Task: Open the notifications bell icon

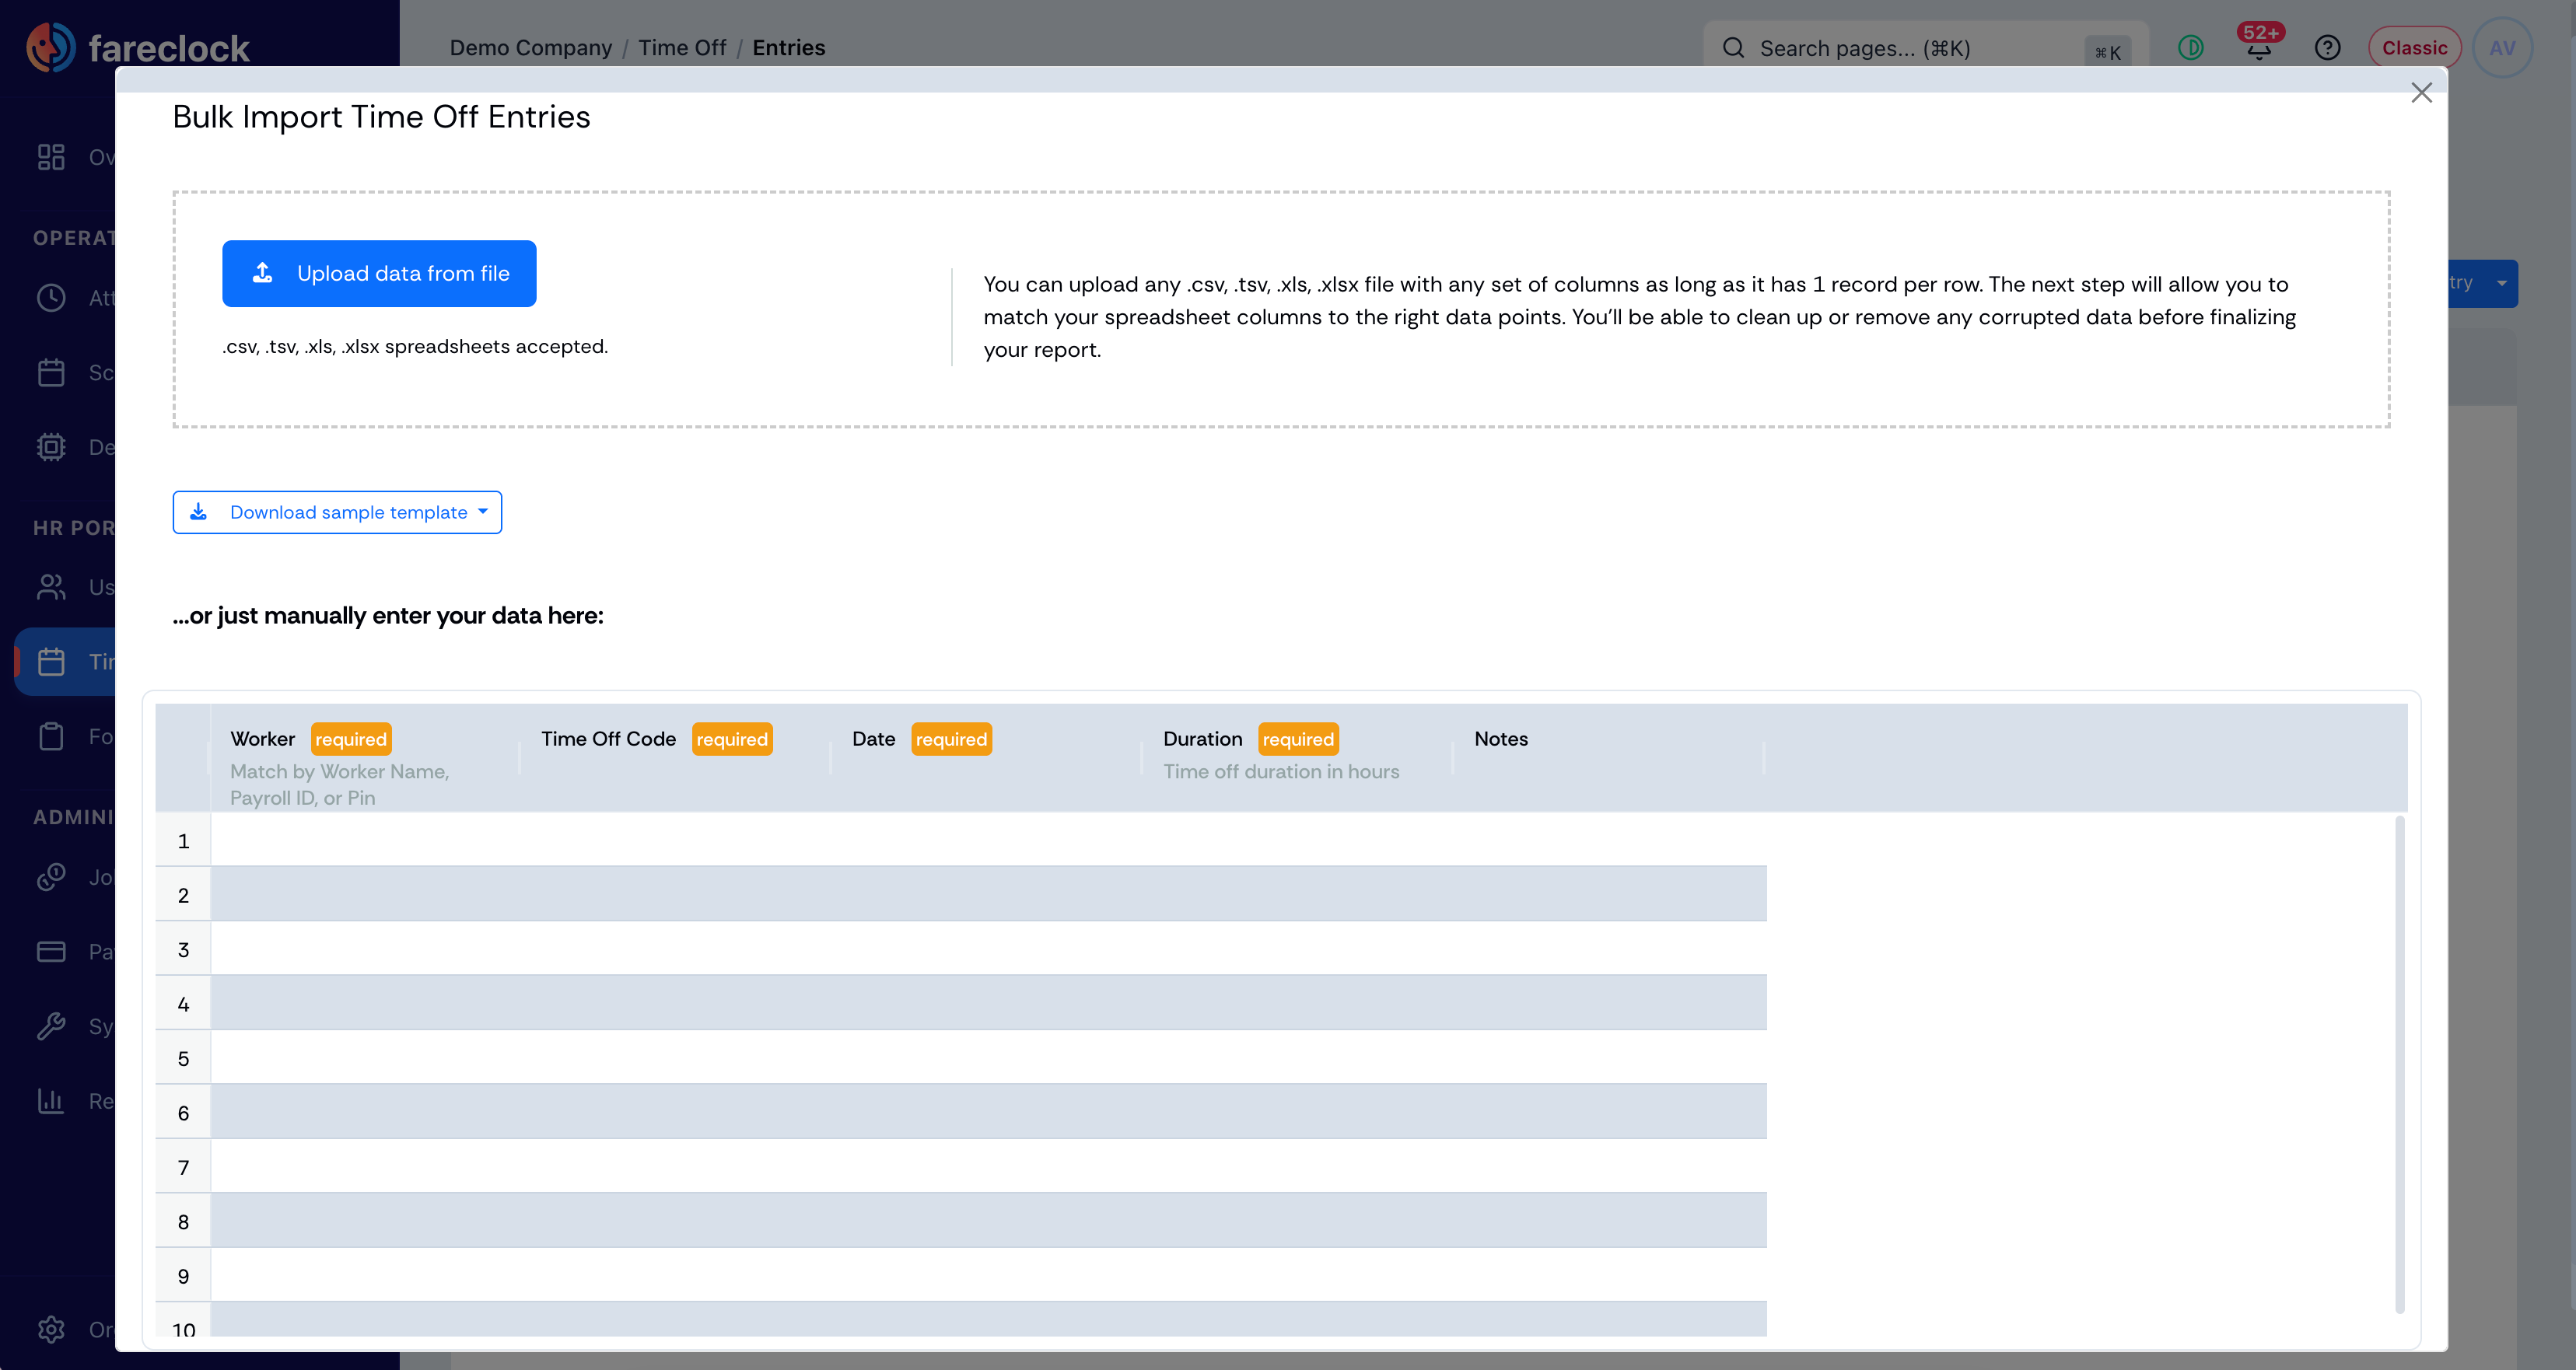Action: pos(2259,47)
